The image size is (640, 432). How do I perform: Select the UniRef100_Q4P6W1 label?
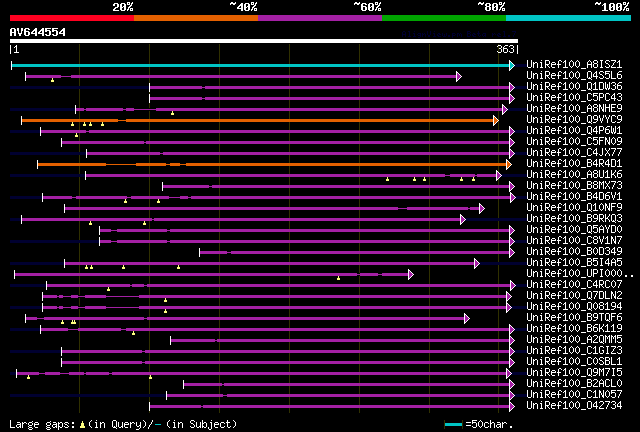574,131
